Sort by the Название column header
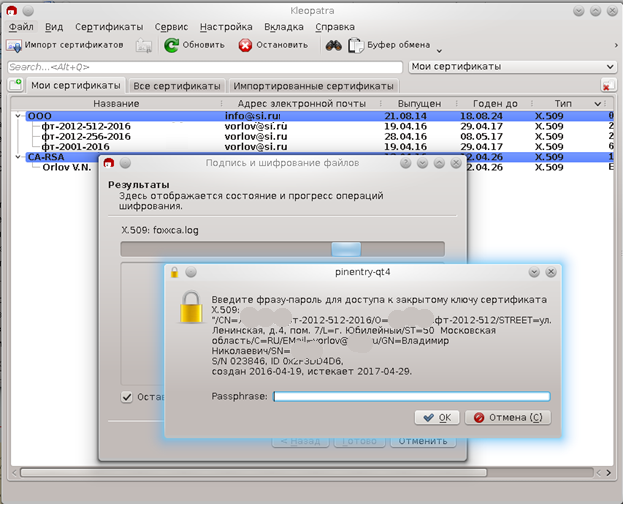The height and width of the screenshot is (505, 624). pos(116,103)
